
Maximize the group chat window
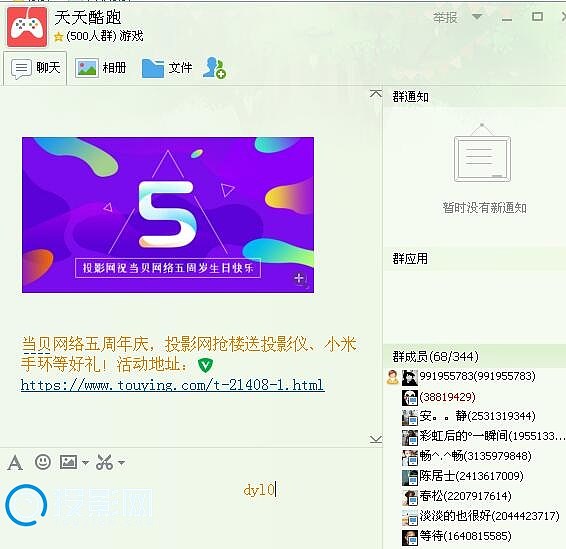pos(537,17)
